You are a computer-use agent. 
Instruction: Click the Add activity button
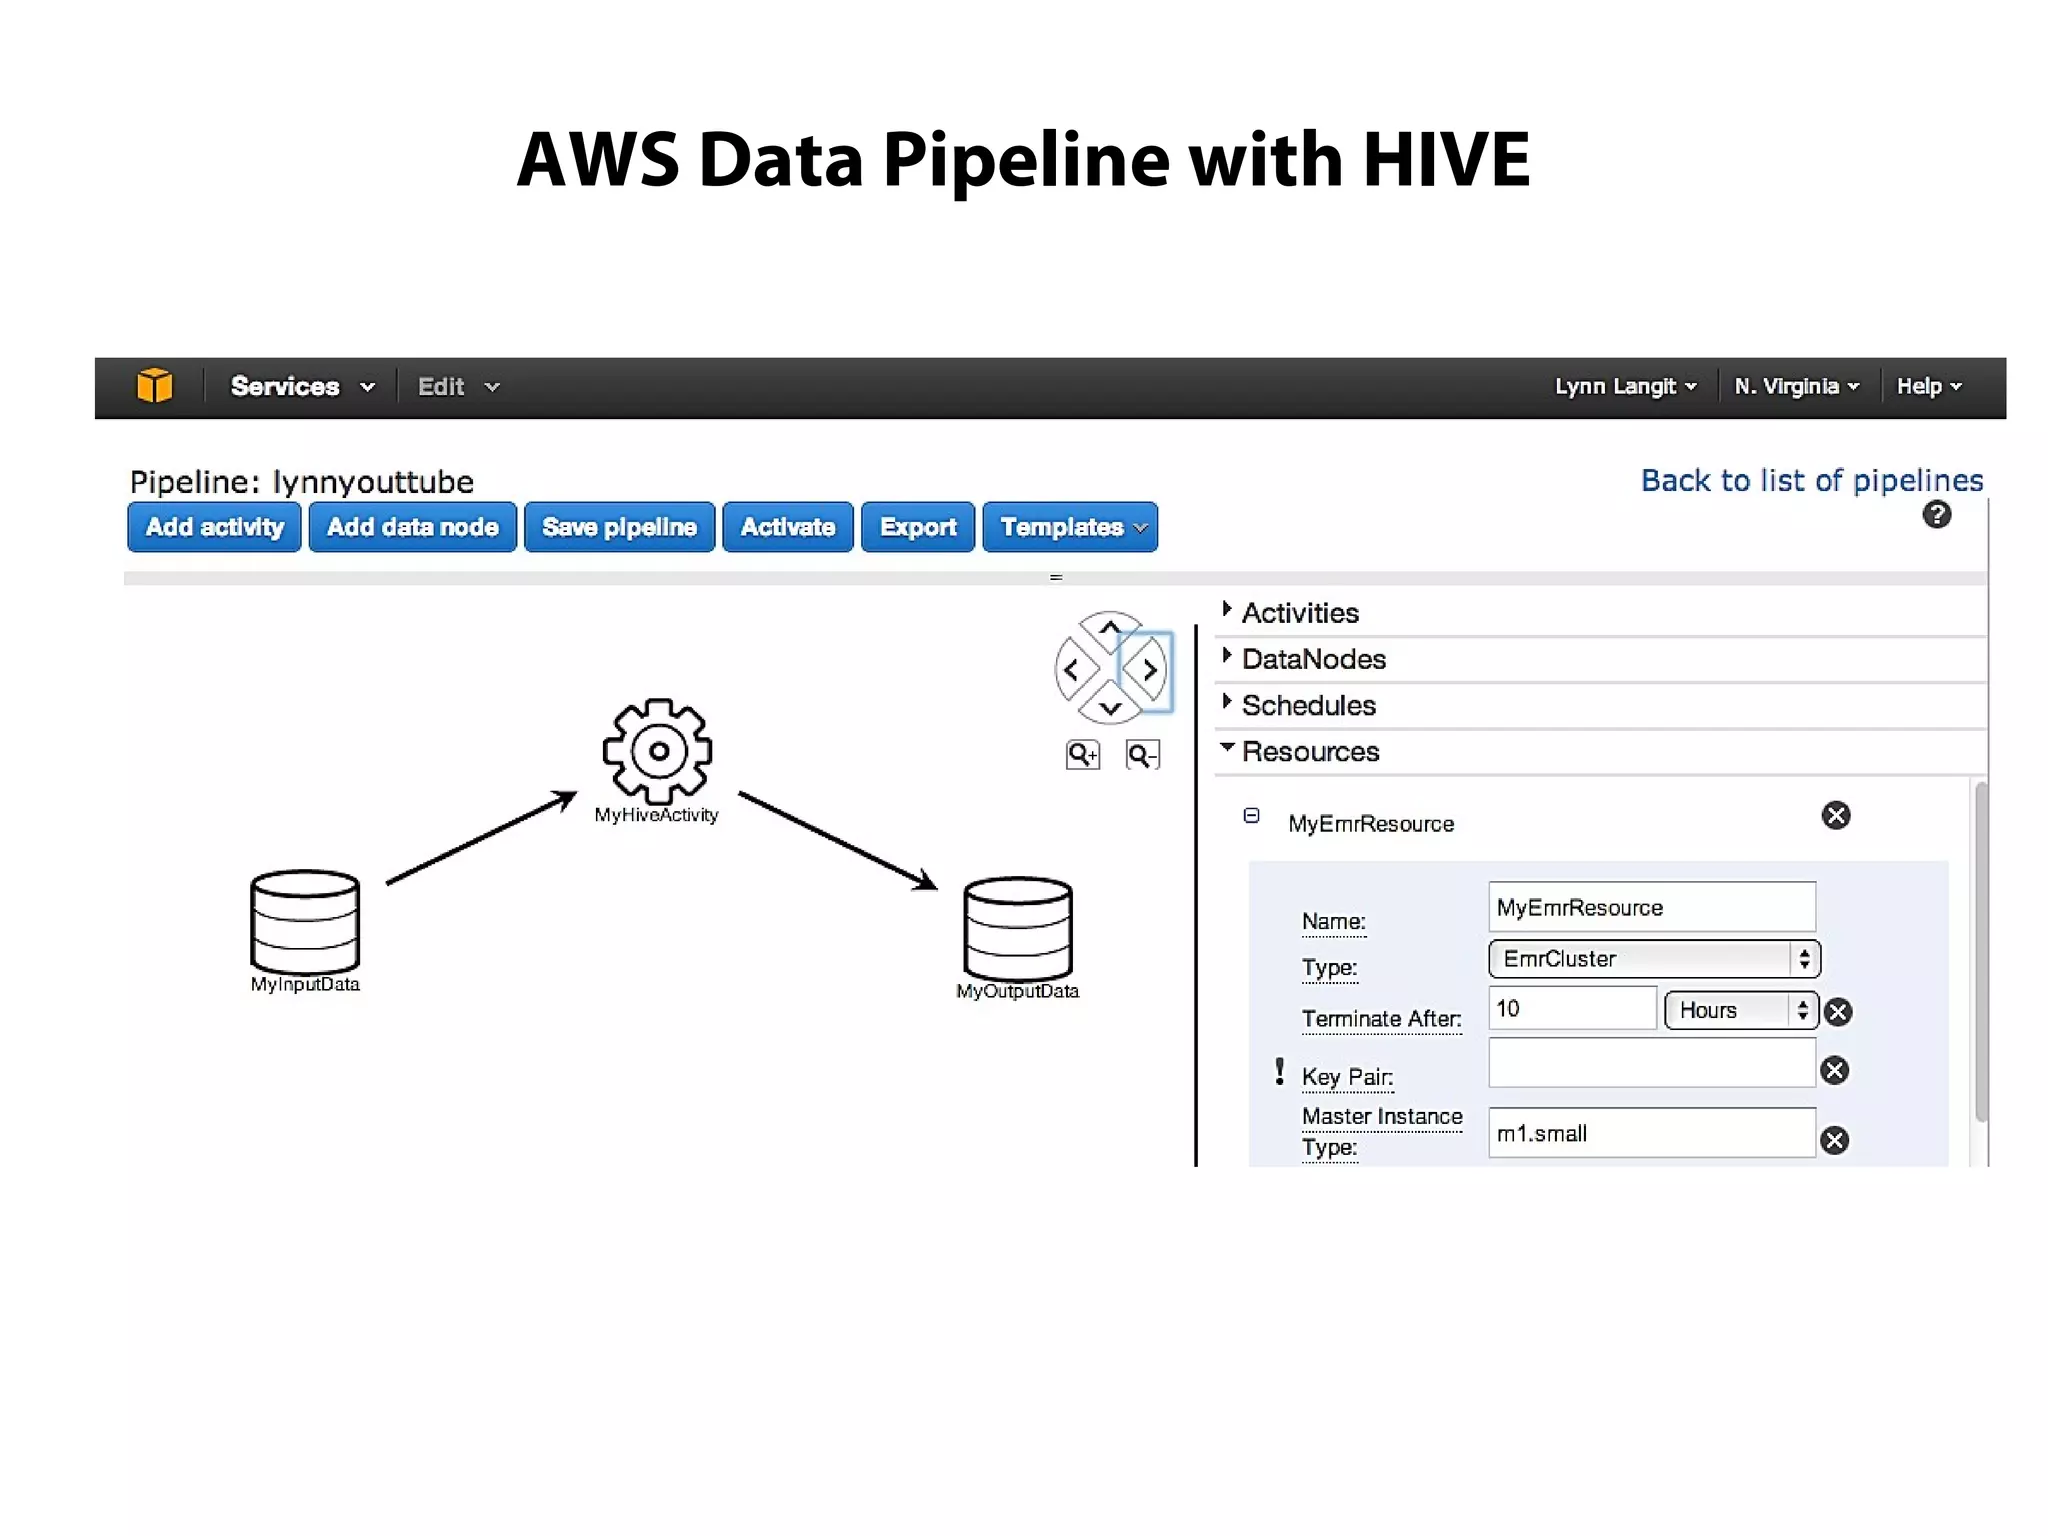click(214, 527)
